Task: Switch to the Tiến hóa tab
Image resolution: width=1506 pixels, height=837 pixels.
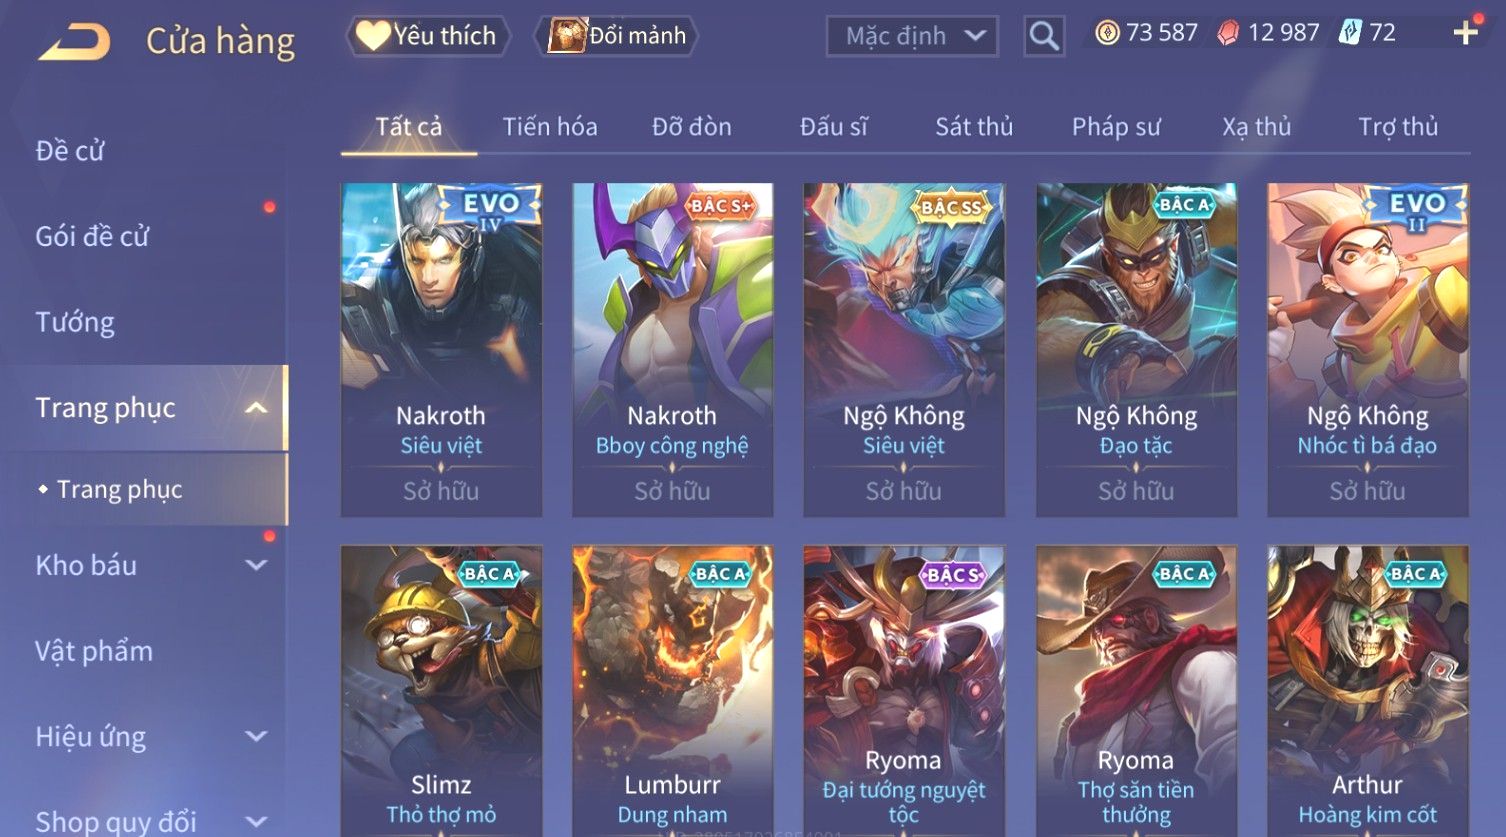Action: point(550,127)
